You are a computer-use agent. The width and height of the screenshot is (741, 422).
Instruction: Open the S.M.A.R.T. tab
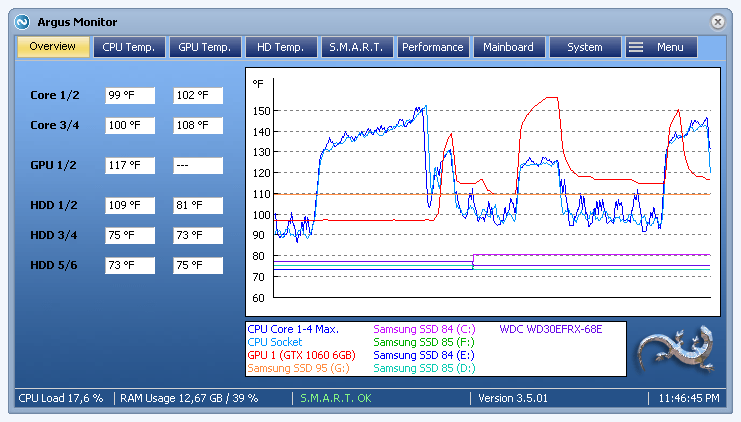click(x=357, y=47)
